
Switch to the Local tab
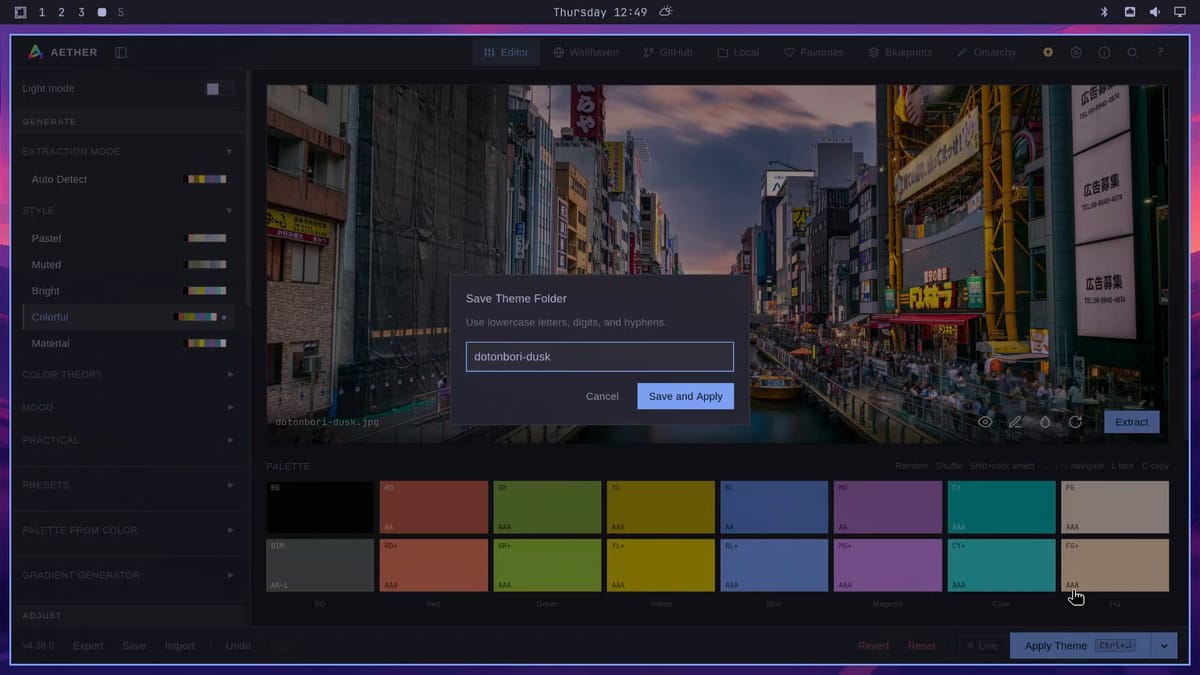738,52
